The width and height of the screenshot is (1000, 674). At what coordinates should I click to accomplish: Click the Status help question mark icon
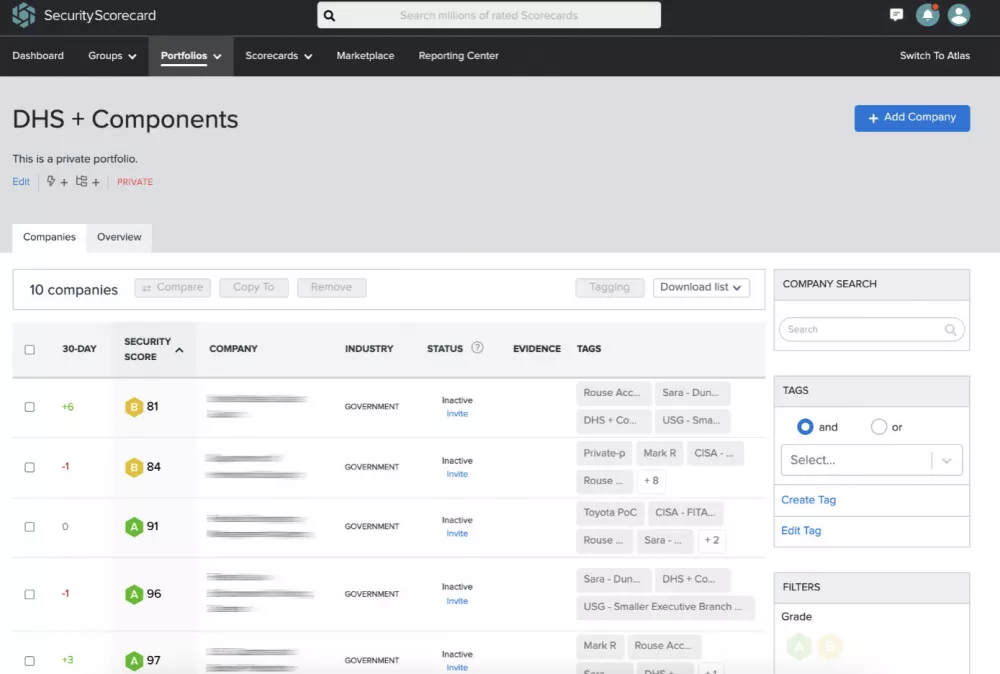[477, 348]
